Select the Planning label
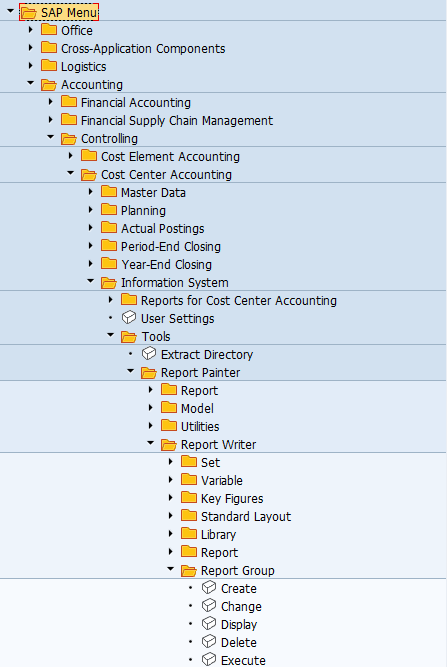 tap(143, 211)
